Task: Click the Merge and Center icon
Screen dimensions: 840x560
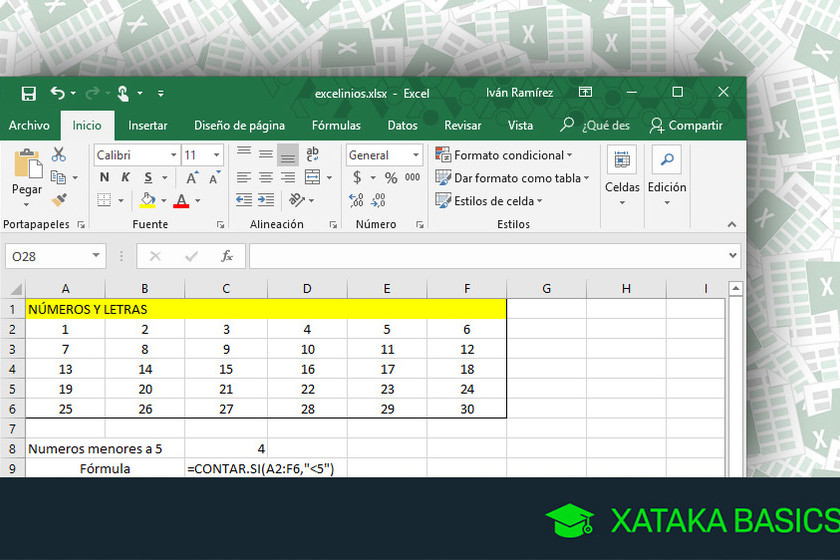Action: point(312,177)
